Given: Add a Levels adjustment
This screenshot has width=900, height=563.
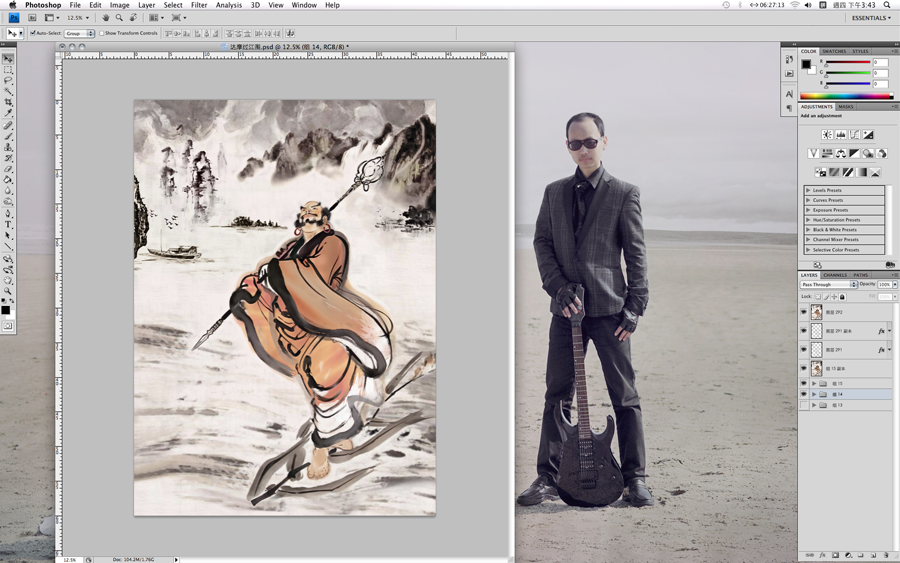Looking at the screenshot, I should [841, 135].
